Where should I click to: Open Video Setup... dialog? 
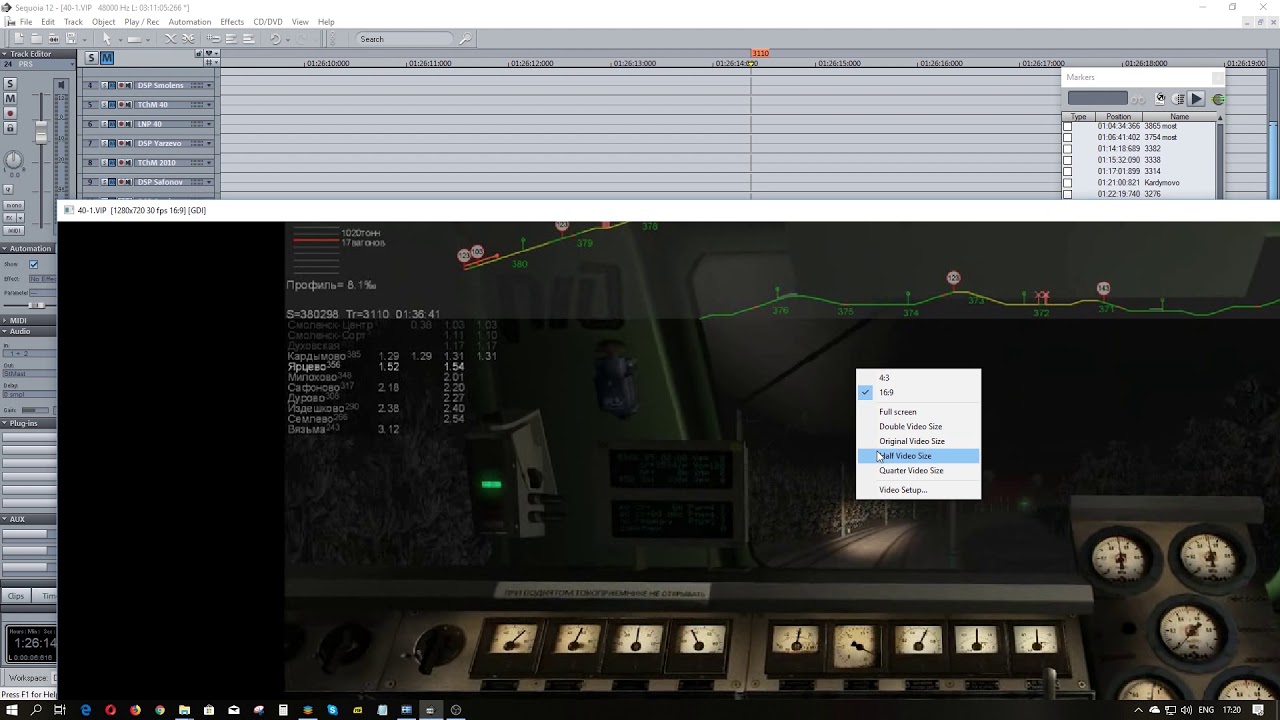[x=918, y=490]
